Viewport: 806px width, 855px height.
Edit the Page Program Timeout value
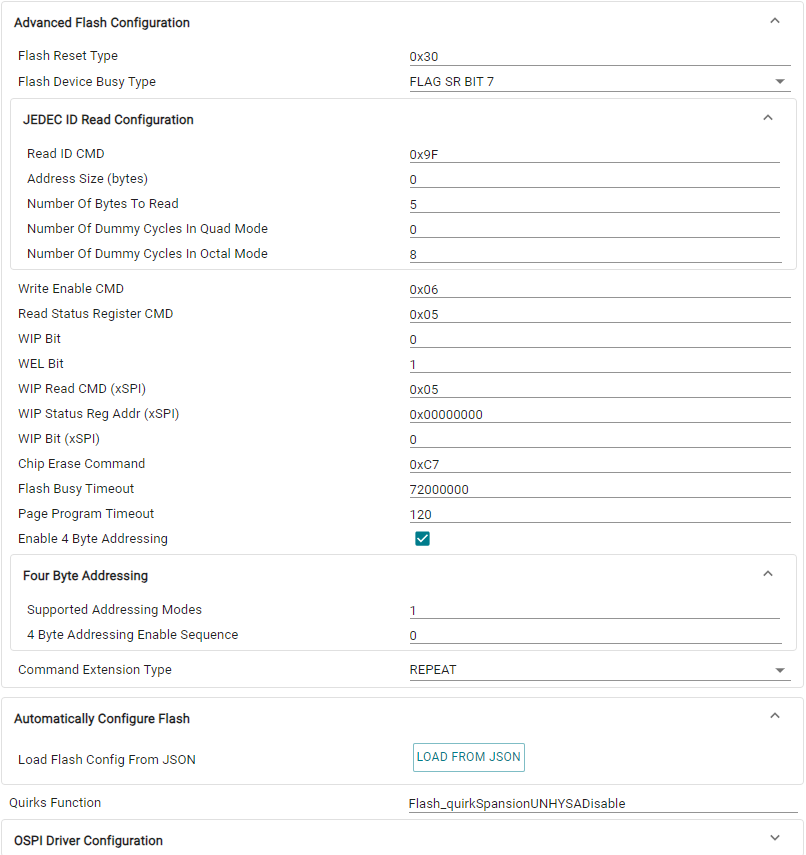point(600,515)
